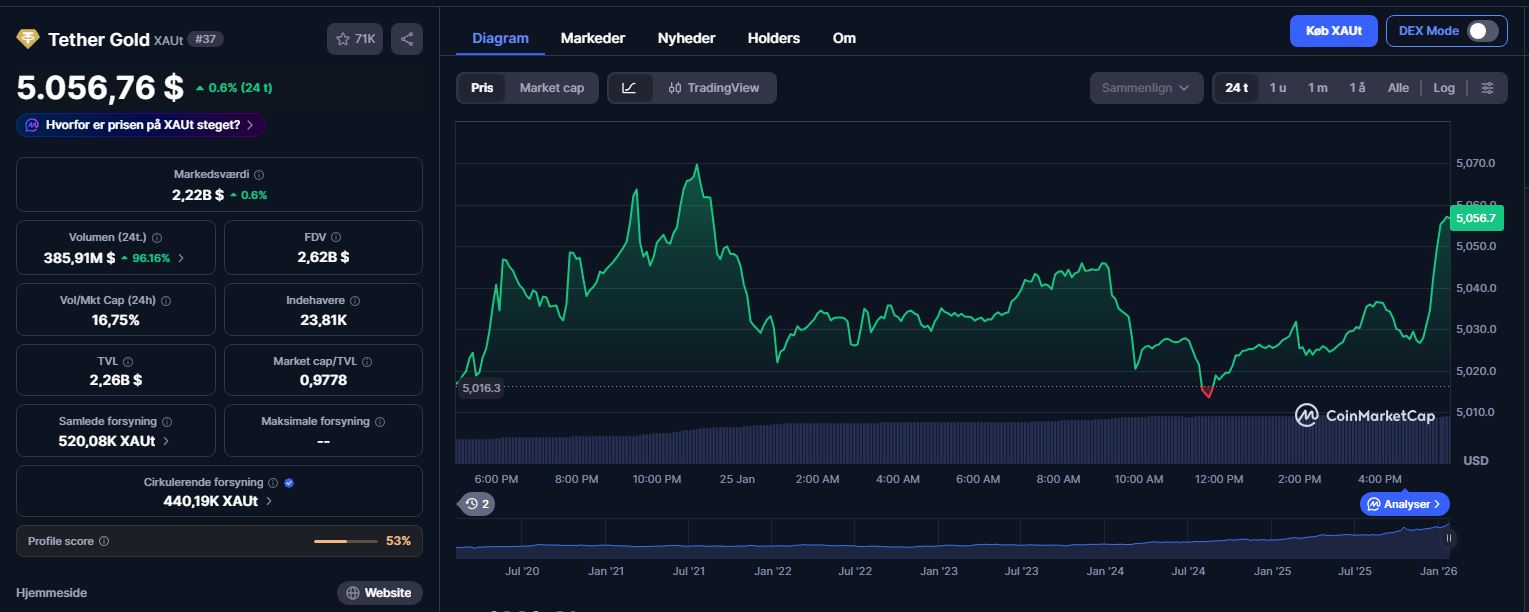Open the Website link button

pyautogui.click(x=380, y=593)
